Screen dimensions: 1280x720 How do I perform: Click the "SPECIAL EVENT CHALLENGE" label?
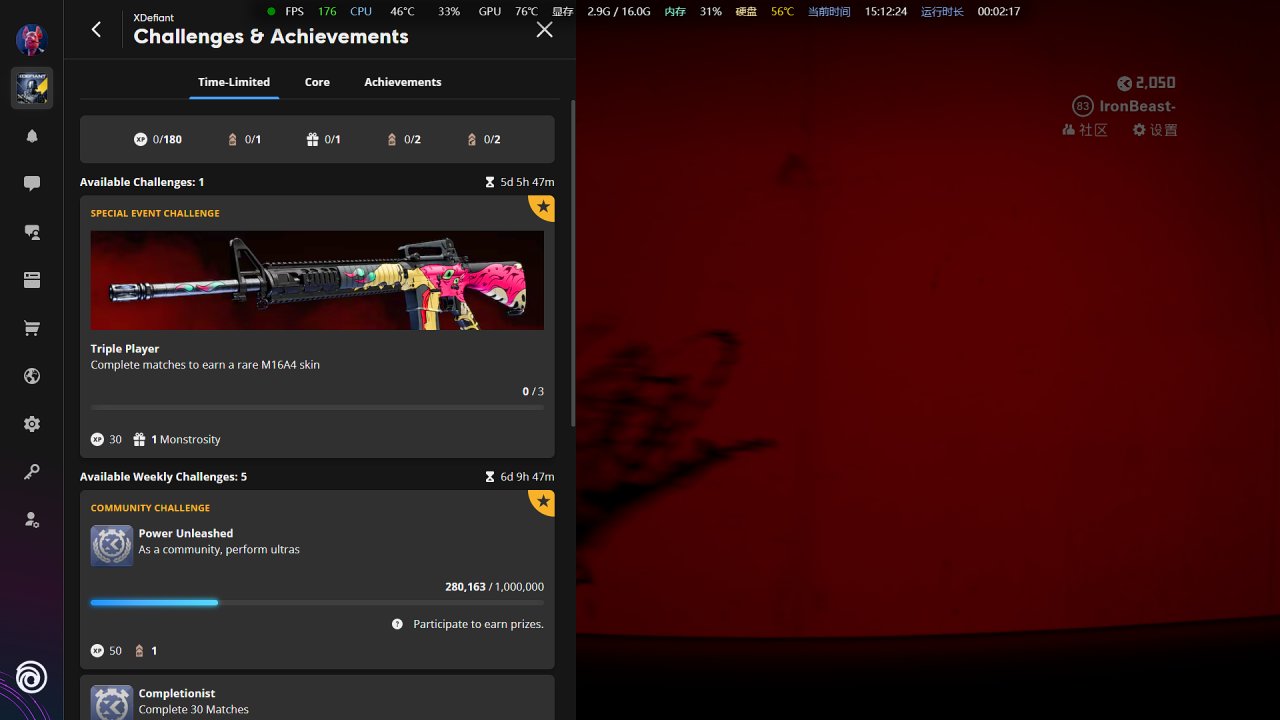click(x=155, y=213)
